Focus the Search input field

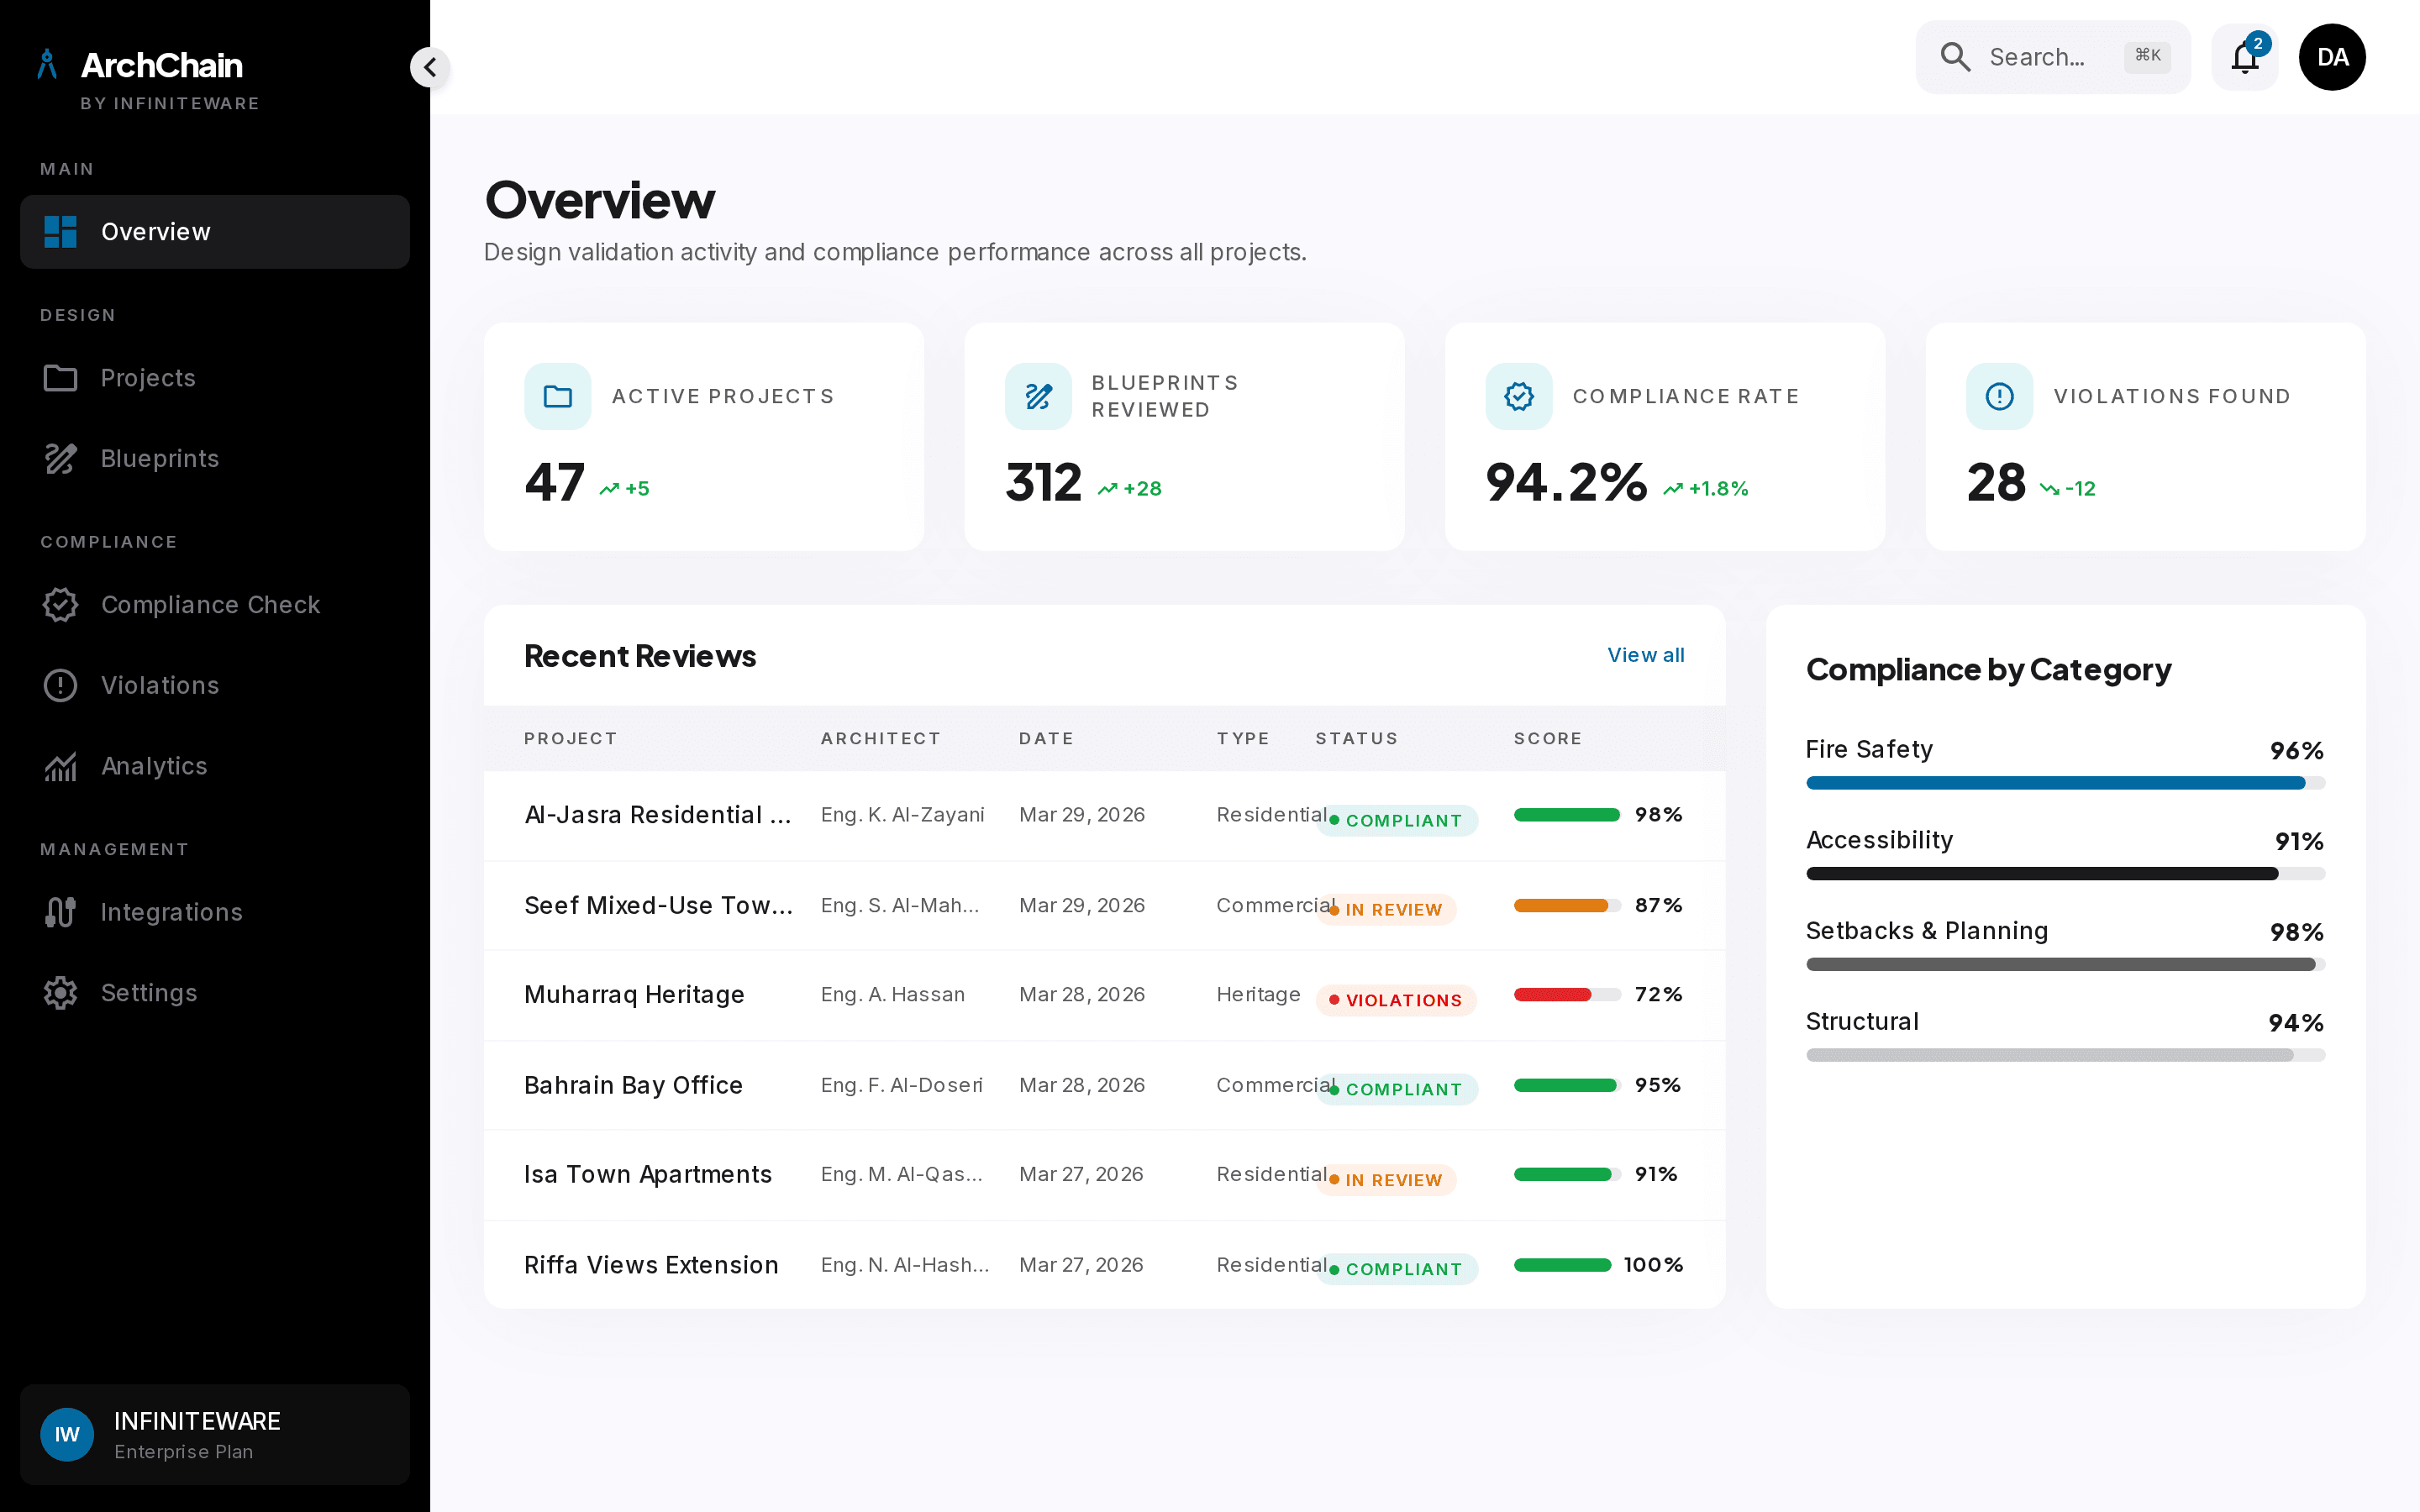2052,57
